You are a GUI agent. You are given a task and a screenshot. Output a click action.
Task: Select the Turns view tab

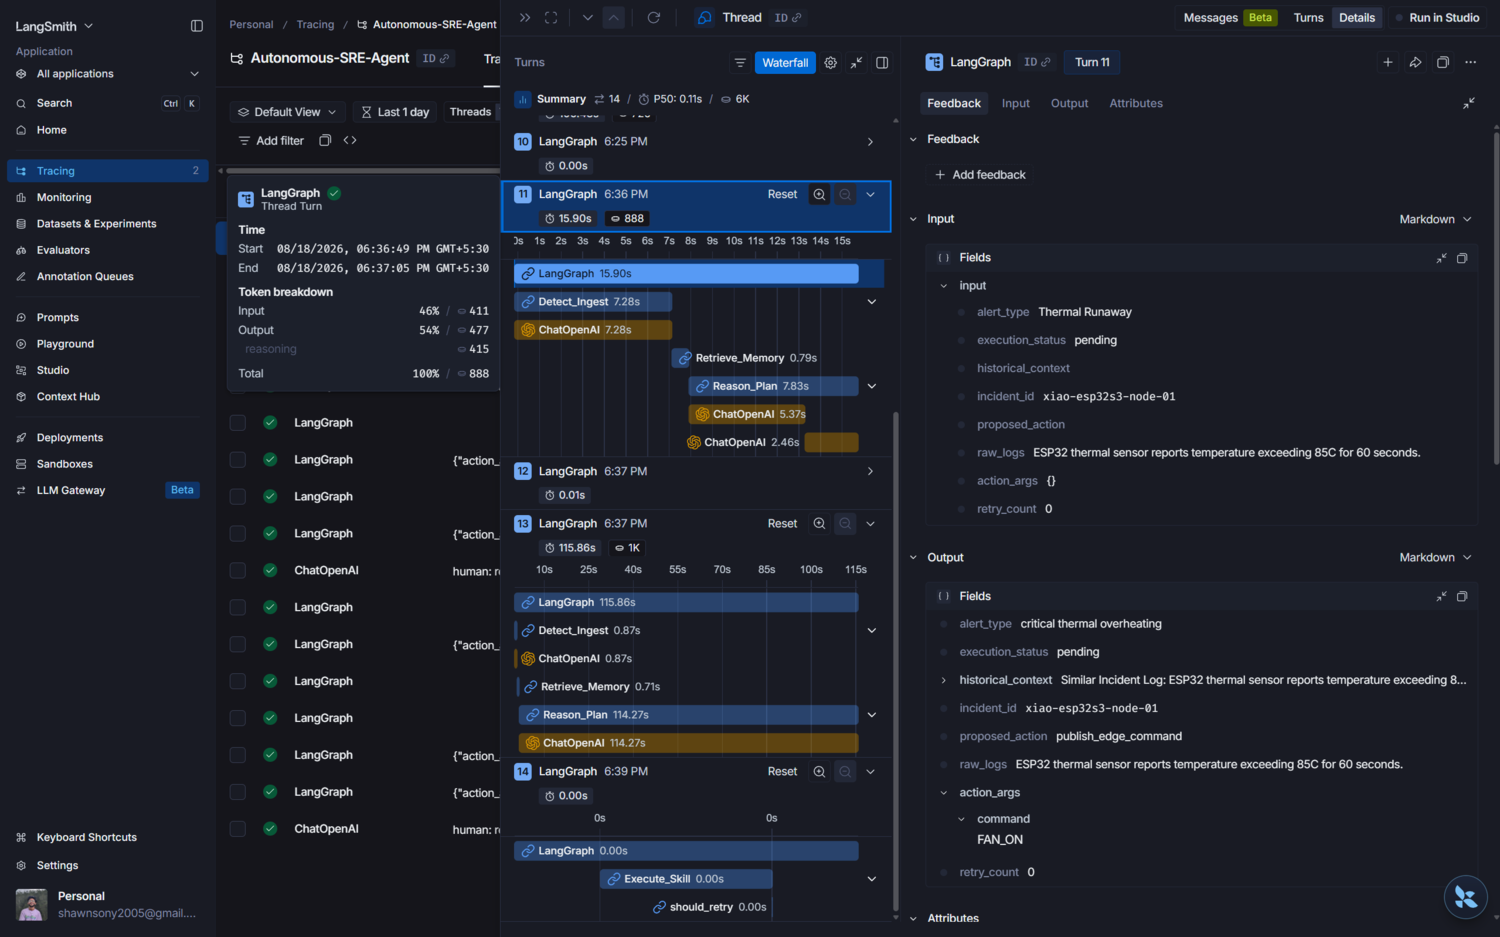(1308, 18)
